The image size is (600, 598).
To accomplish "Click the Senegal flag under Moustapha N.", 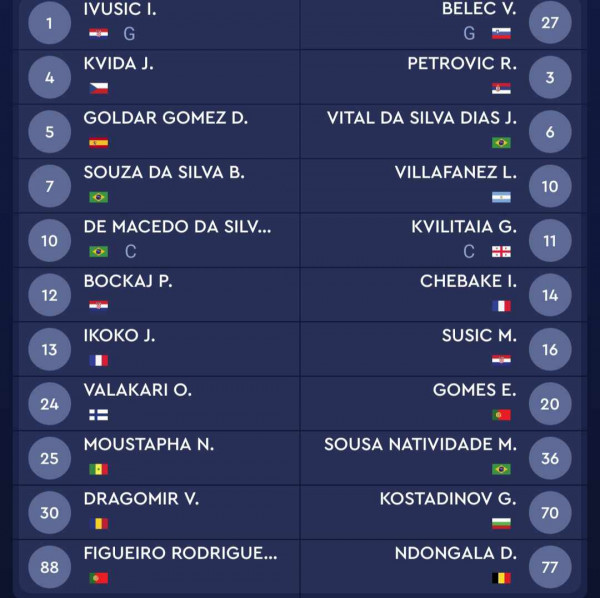I will (98, 469).
